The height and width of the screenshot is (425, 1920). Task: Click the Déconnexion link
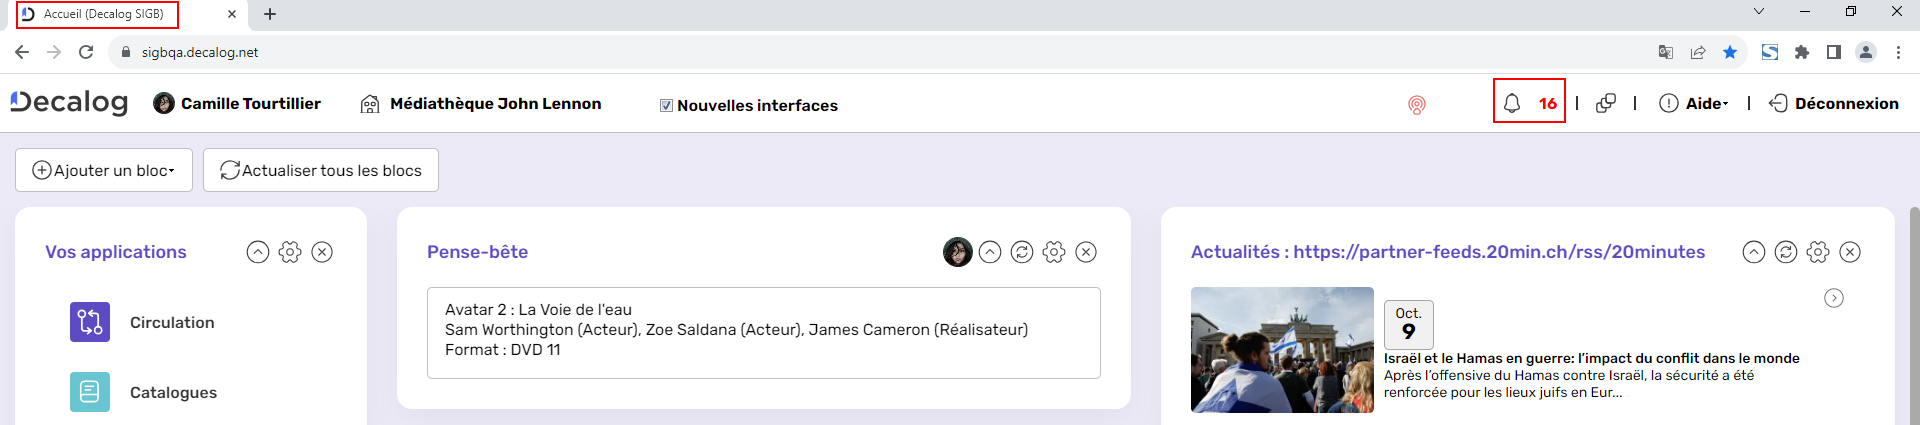(1834, 103)
